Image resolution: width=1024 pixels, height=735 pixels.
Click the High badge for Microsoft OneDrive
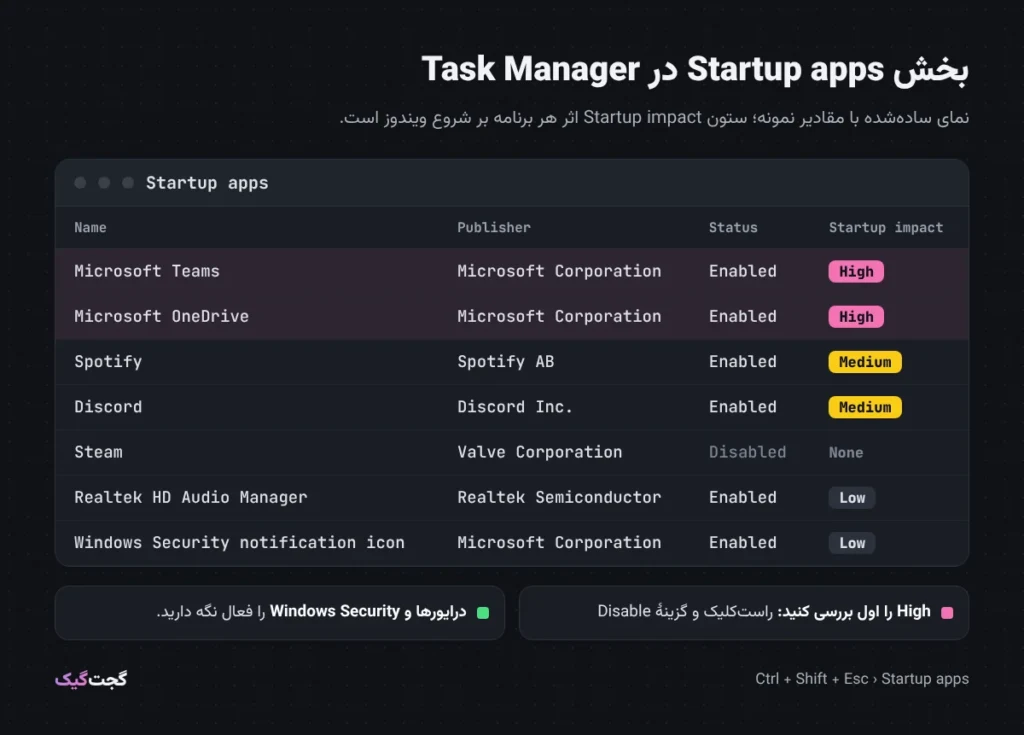(856, 317)
